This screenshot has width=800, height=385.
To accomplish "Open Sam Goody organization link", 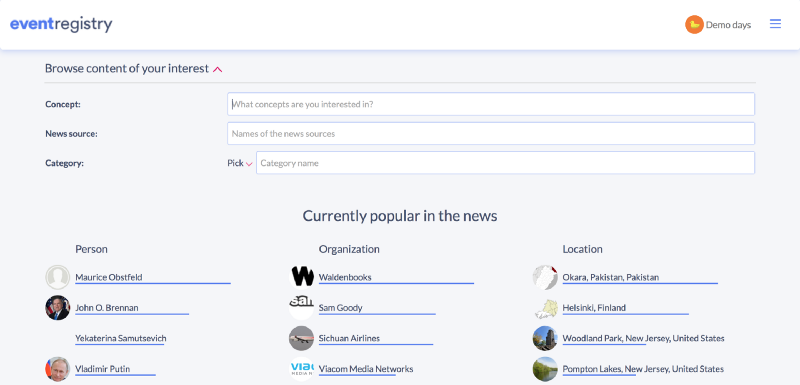I will coord(340,308).
